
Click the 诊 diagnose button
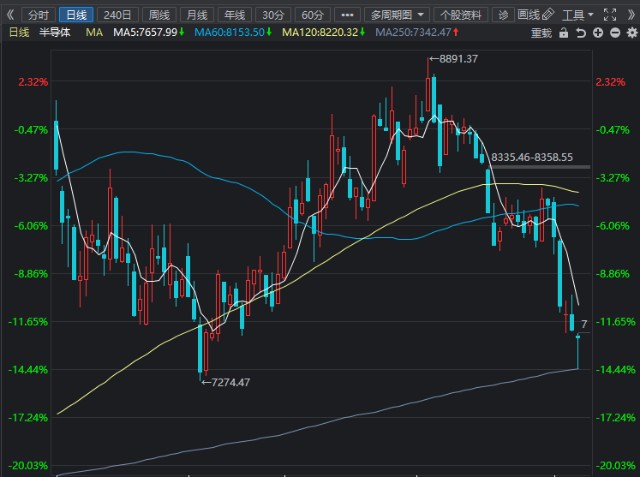point(503,15)
